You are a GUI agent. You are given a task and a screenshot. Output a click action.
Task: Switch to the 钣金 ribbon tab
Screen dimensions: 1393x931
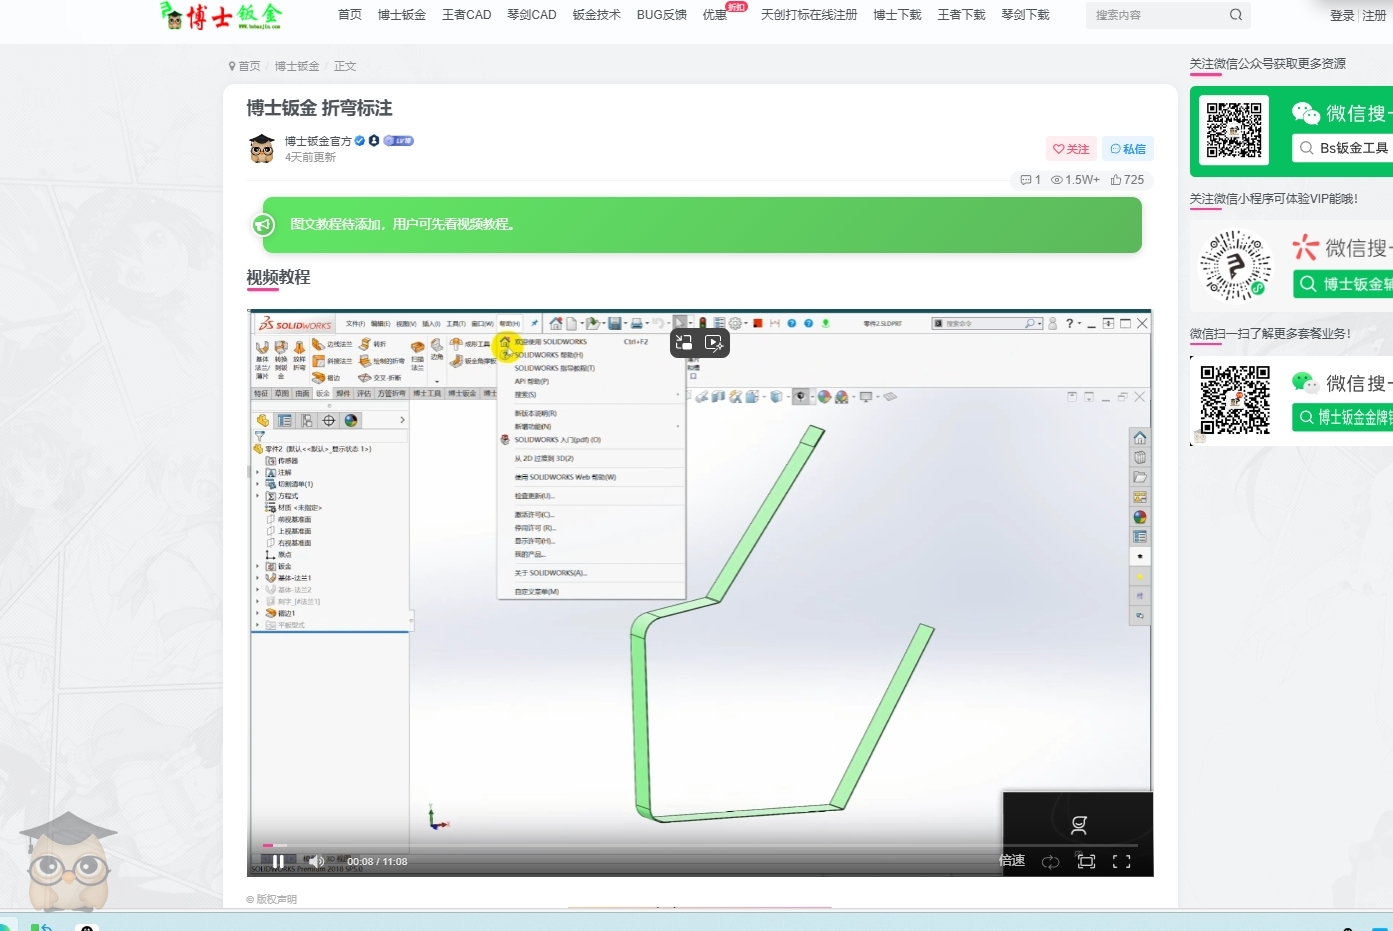point(323,393)
